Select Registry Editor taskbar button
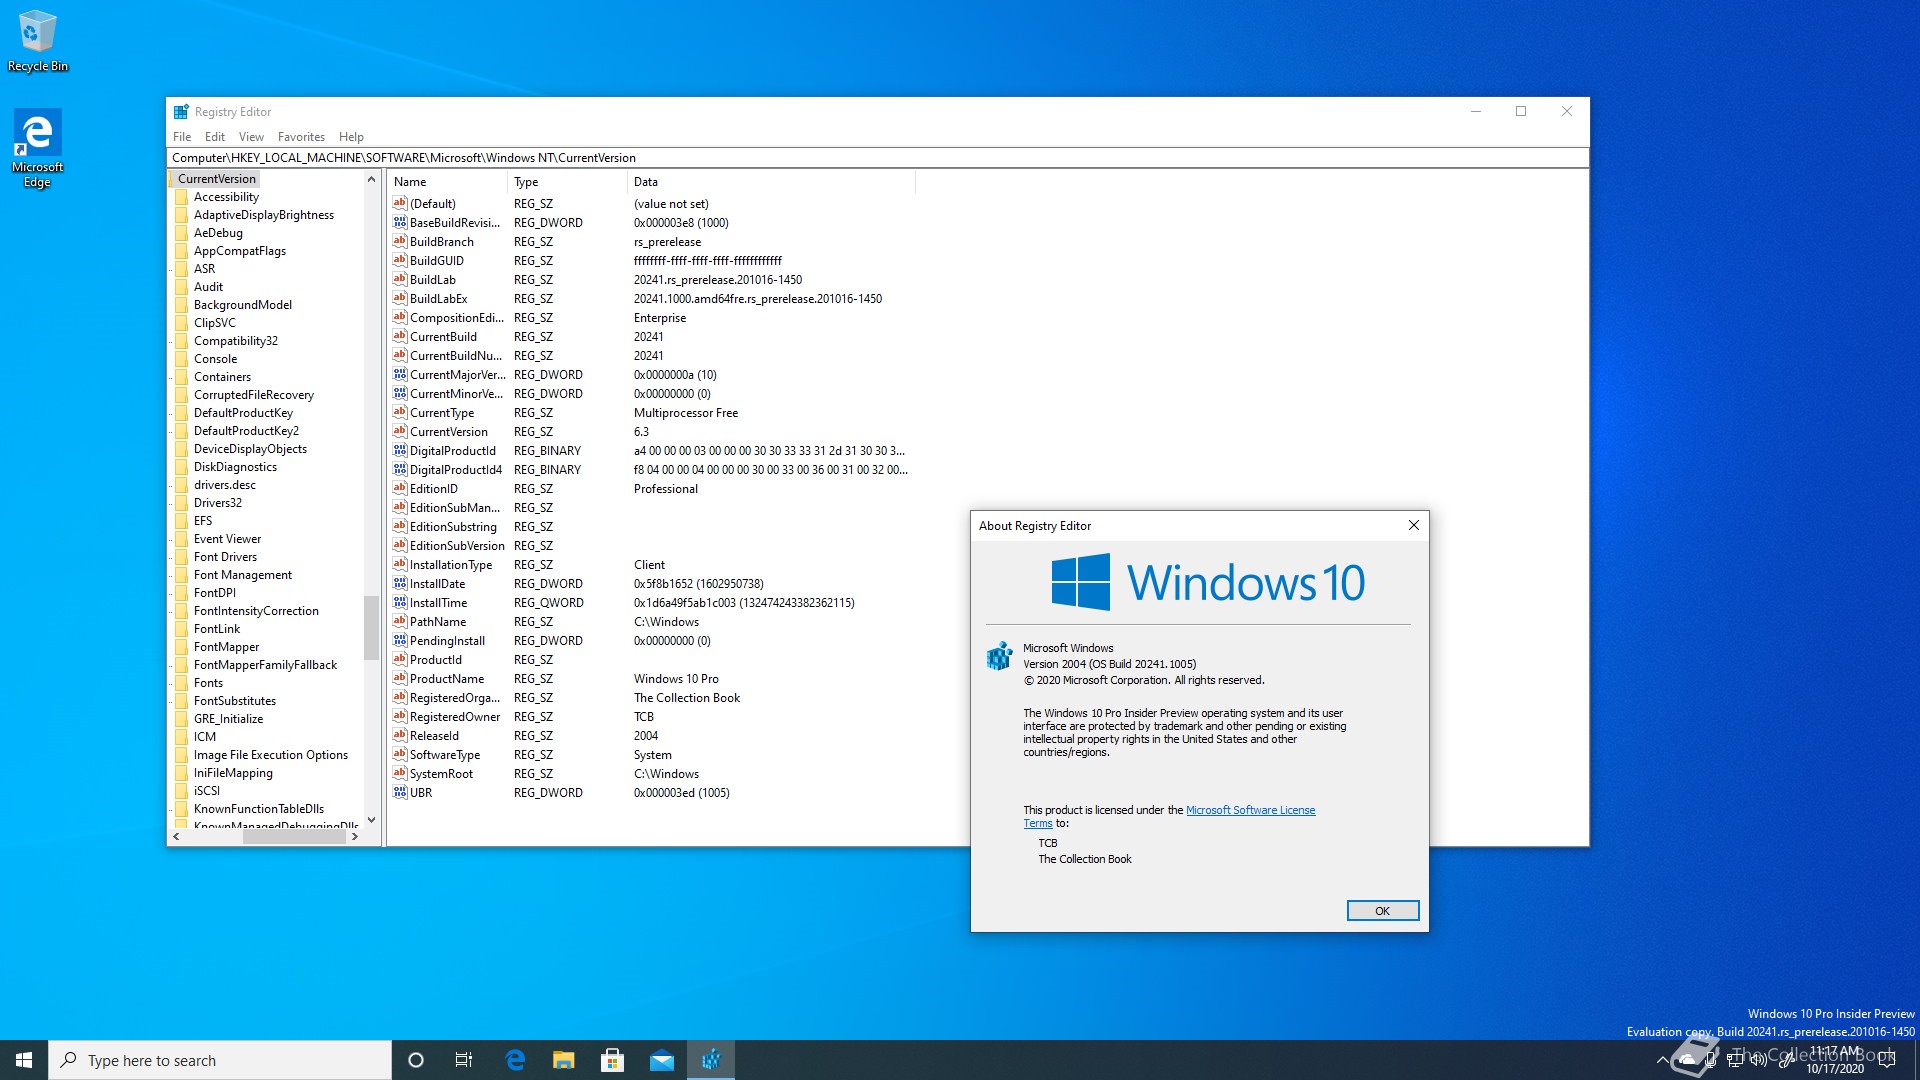The height and width of the screenshot is (1080, 1920). pos(711,1060)
